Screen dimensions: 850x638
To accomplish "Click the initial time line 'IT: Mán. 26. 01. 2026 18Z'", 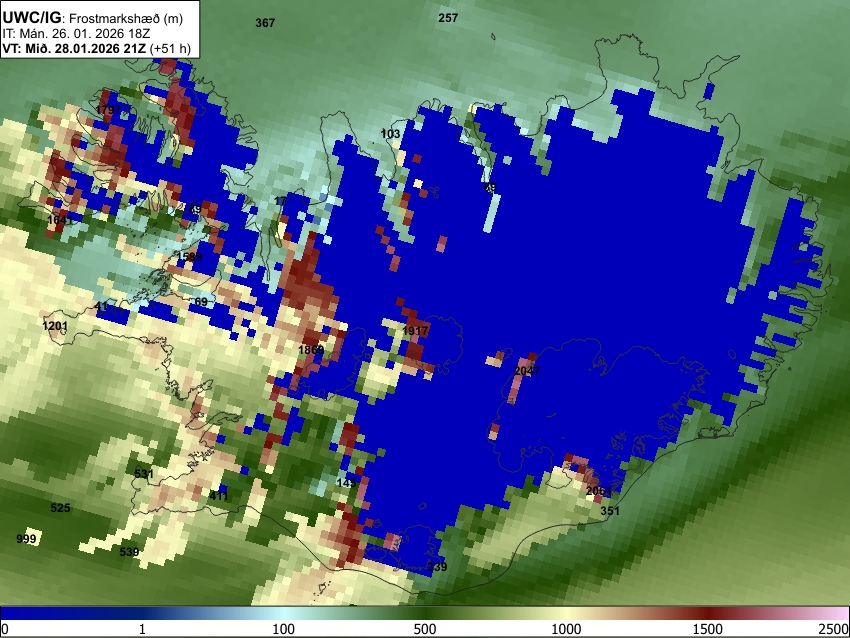I will pos(76,34).
